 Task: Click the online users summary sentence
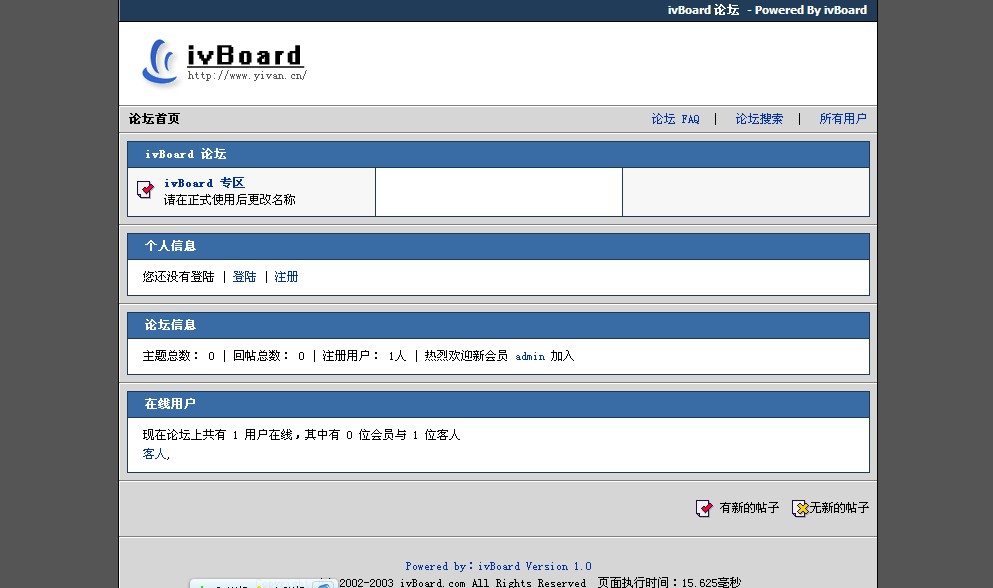[x=301, y=435]
